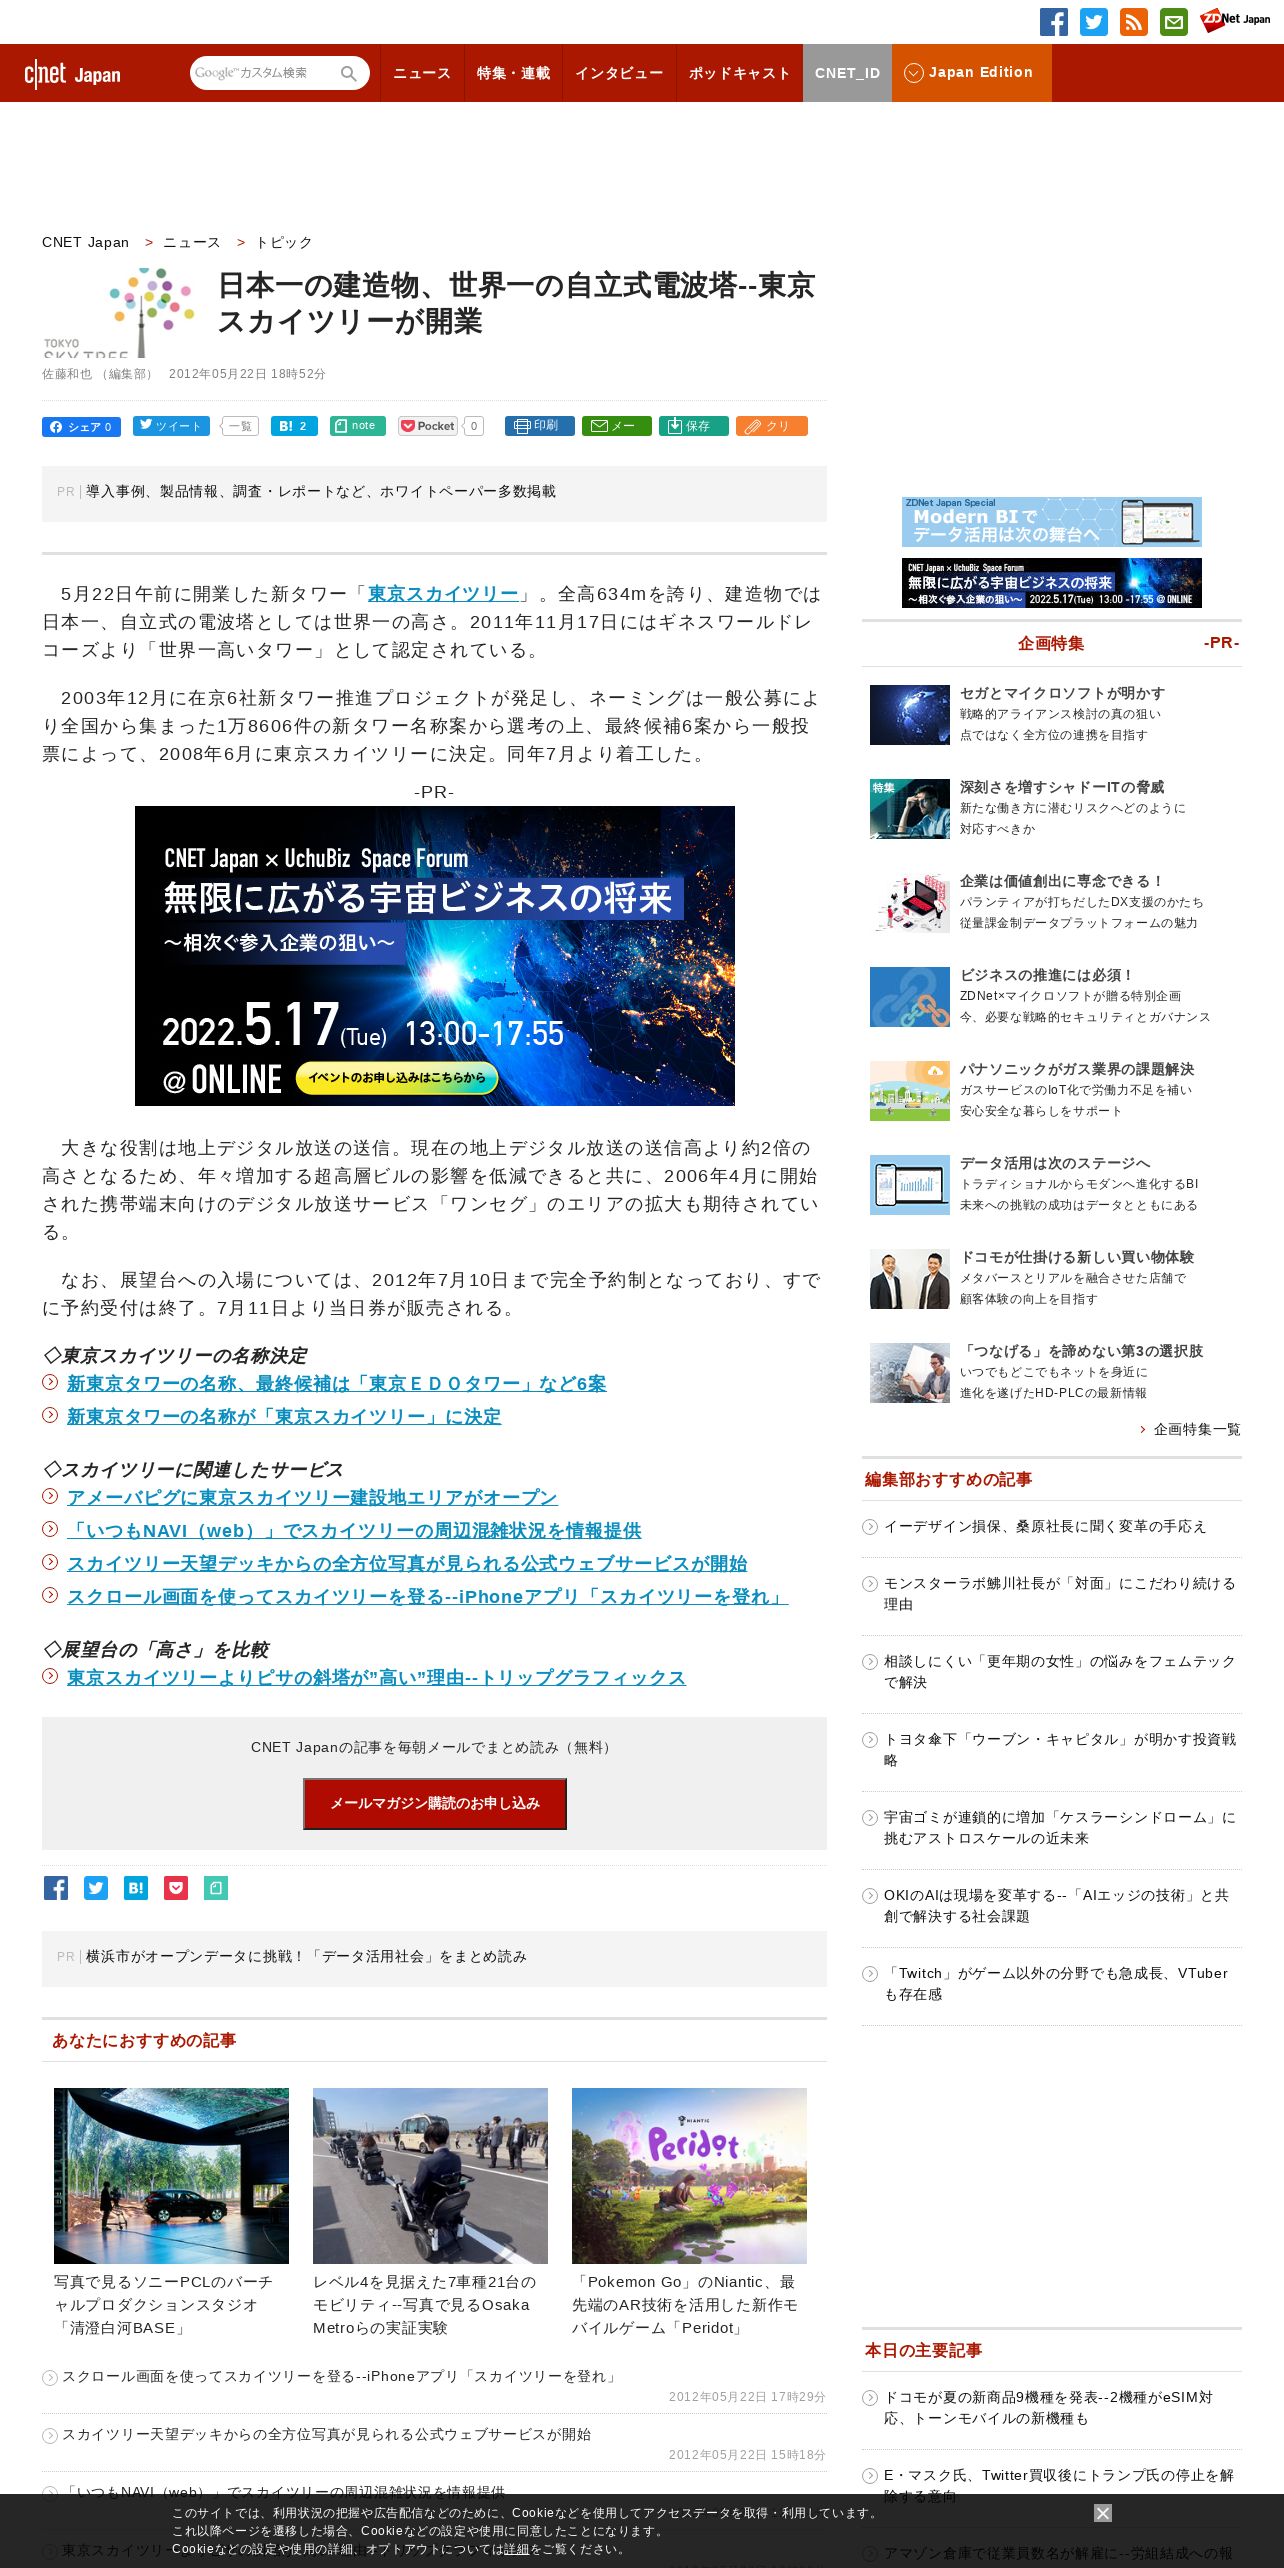Open トヨタ傘下「ウーブン・キャピタル」article
This screenshot has height=2568, width=1284.
click(x=1060, y=1749)
